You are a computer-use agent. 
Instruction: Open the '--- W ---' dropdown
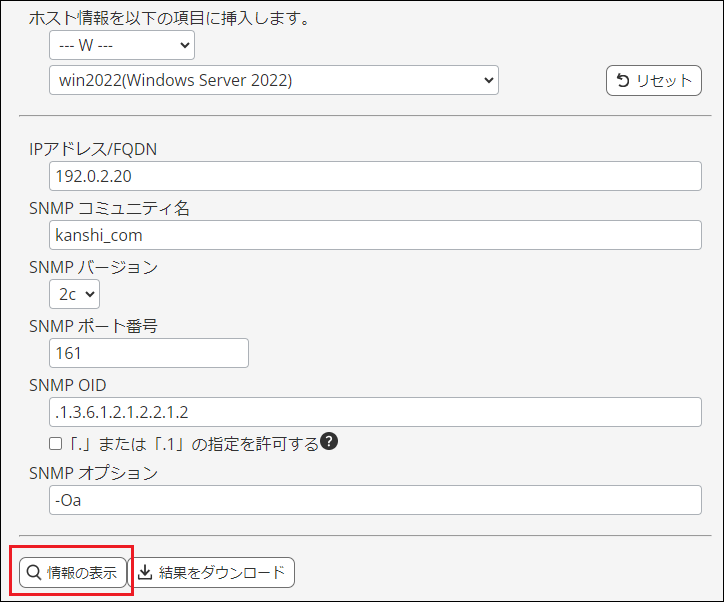coord(121,45)
